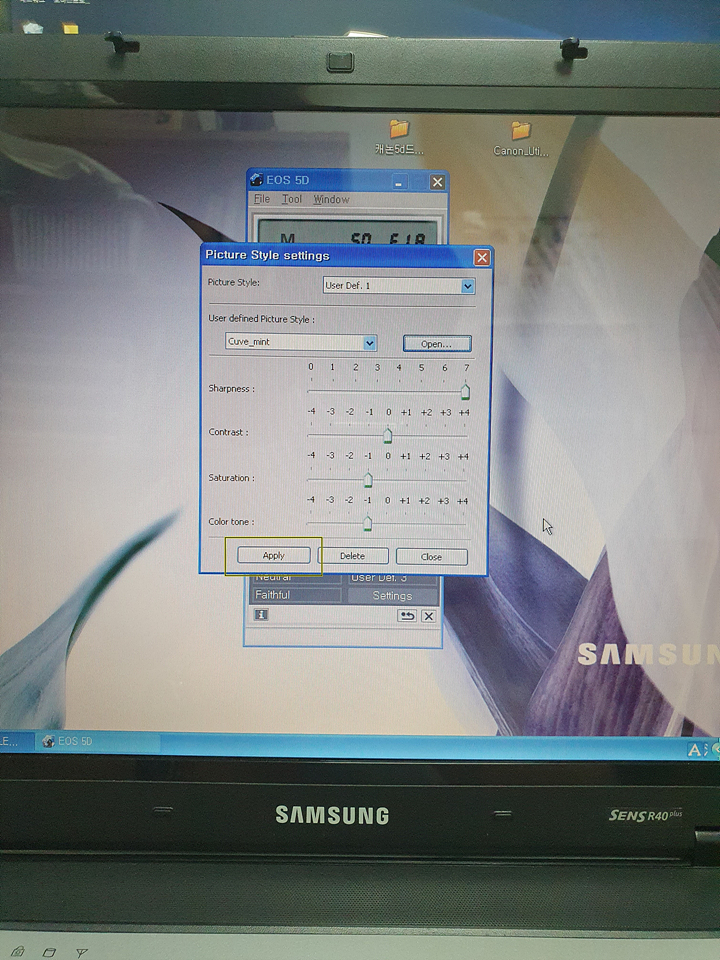Open the File menu in the EOS 5D window
The height and width of the screenshot is (960, 720).
coord(261,199)
